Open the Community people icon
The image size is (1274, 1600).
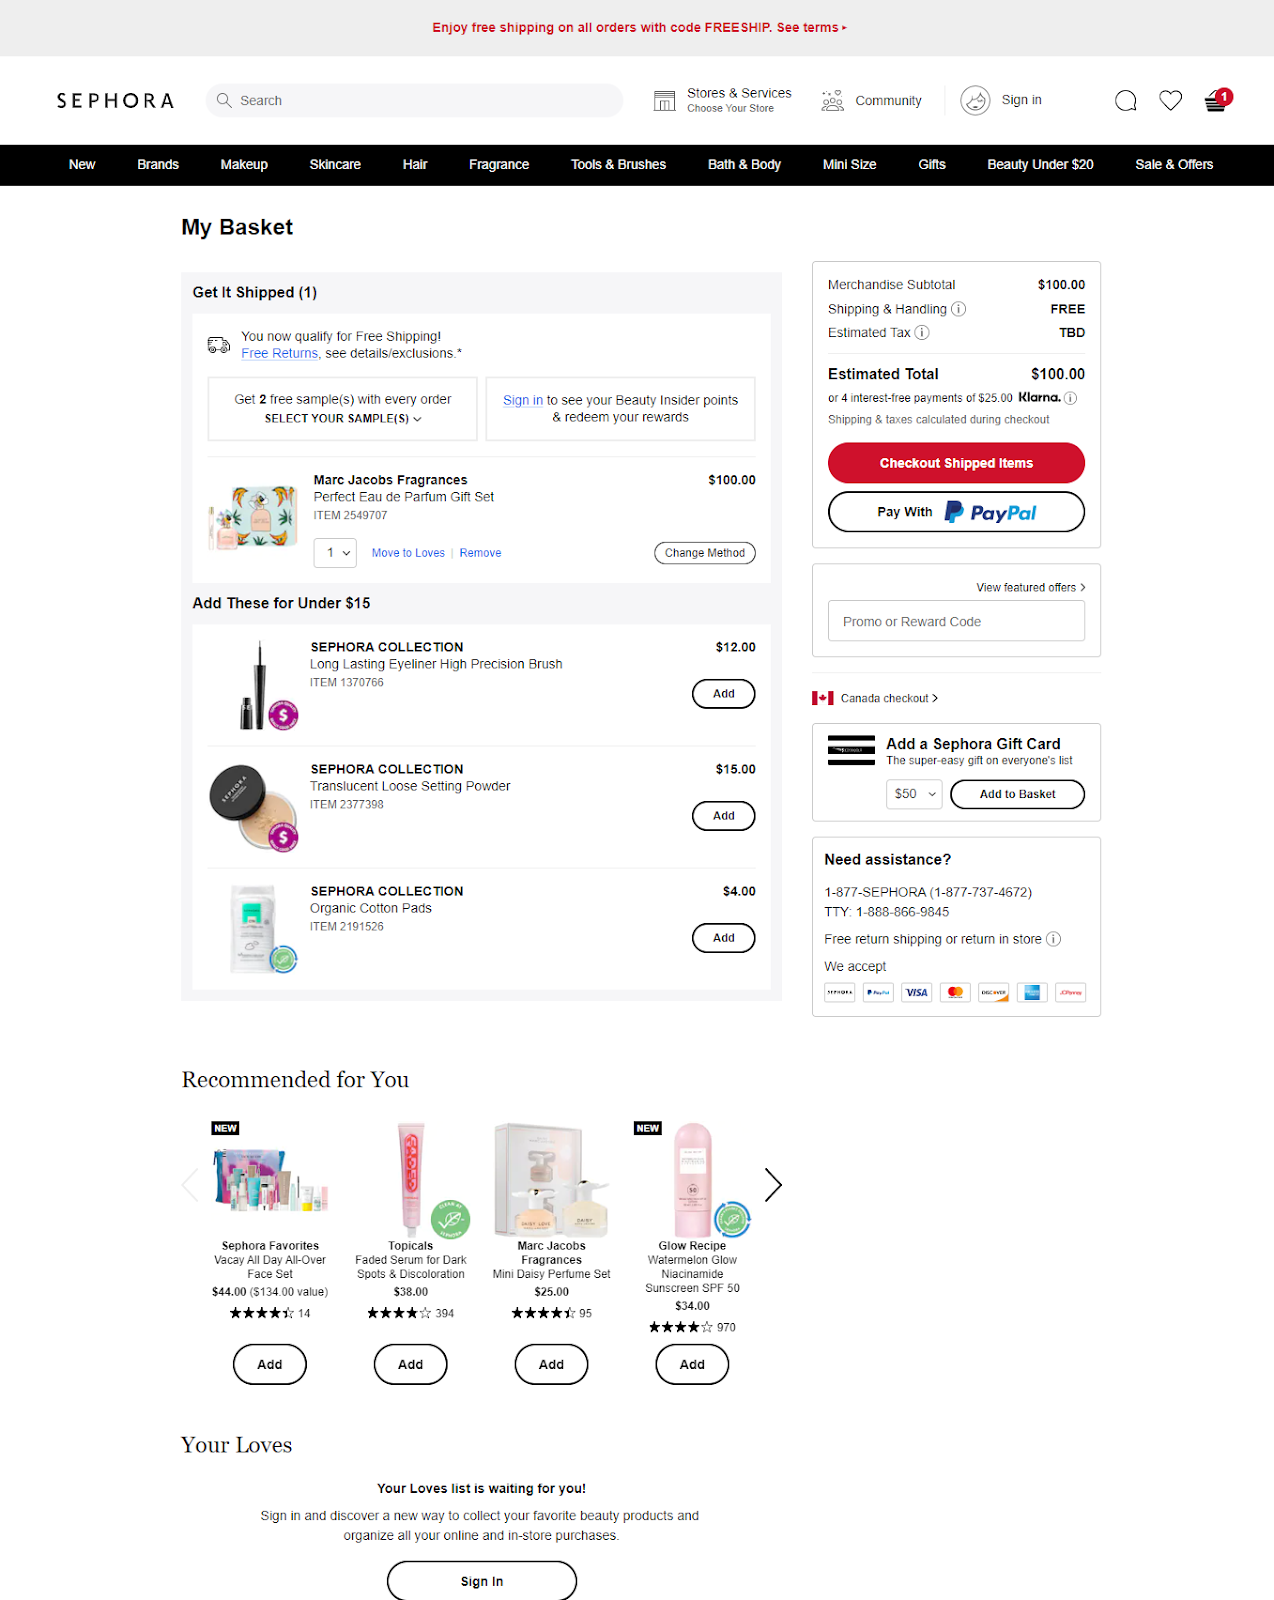point(832,100)
